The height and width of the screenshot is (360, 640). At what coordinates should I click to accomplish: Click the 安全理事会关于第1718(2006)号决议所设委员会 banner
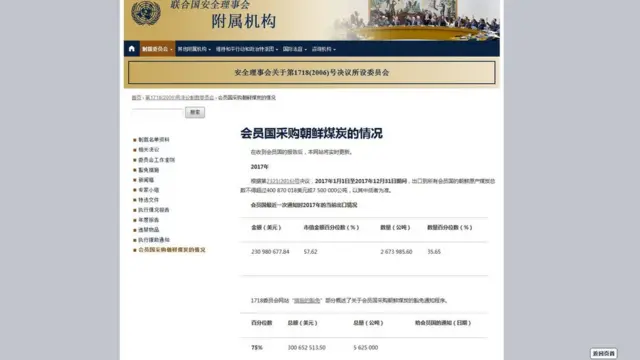(311, 73)
